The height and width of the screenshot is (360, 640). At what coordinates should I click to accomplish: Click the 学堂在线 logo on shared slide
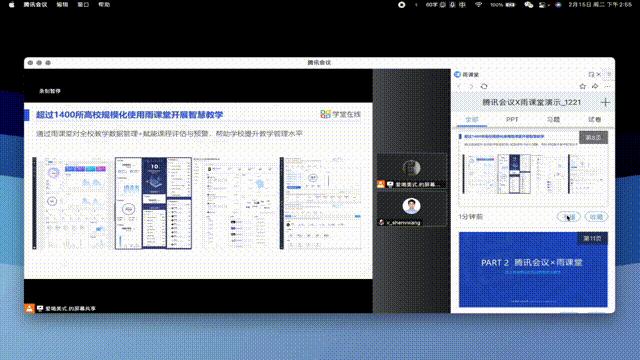340,114
